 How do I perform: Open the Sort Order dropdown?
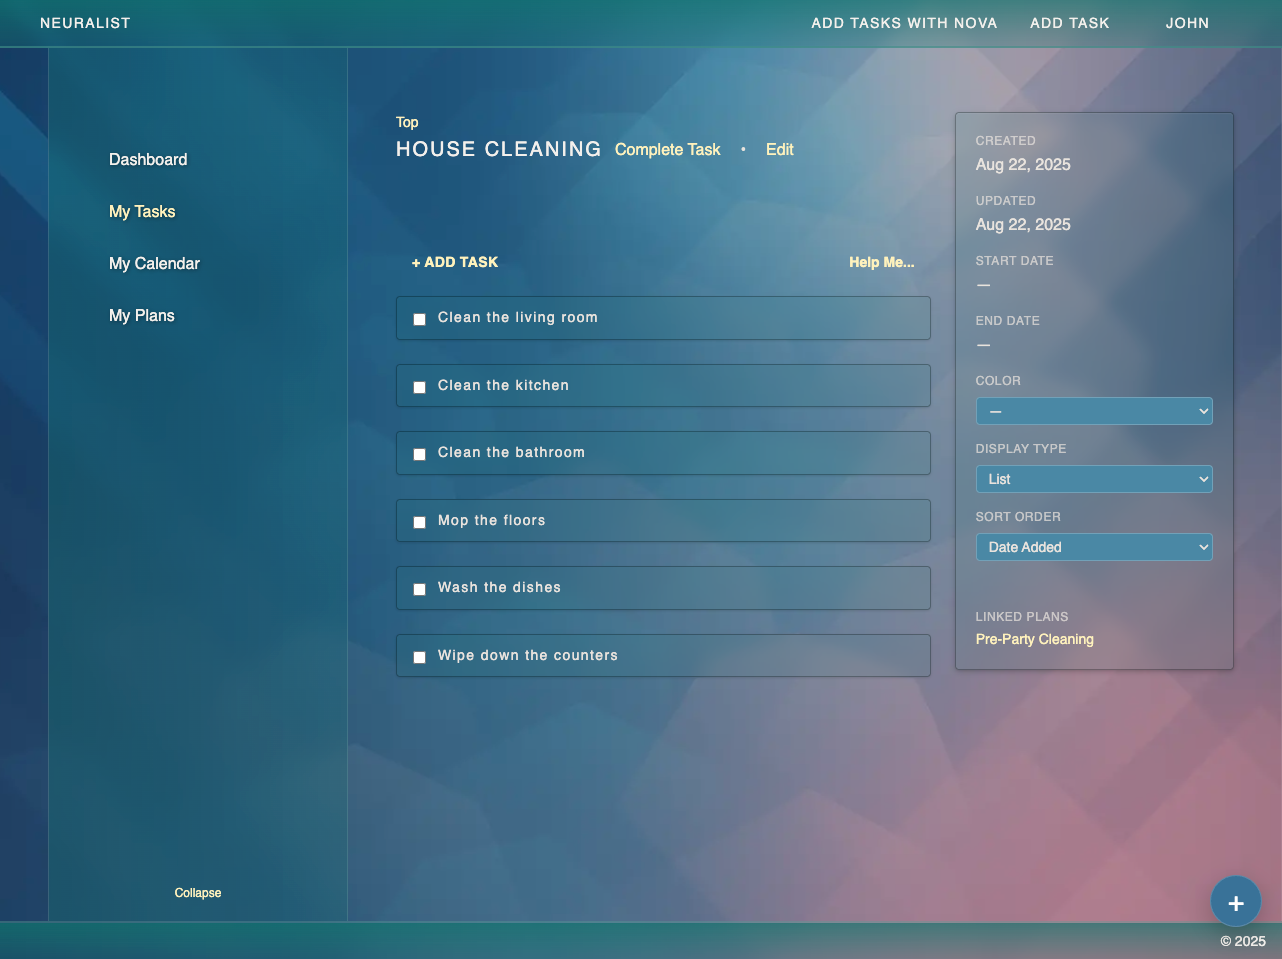coord(1093,547)
